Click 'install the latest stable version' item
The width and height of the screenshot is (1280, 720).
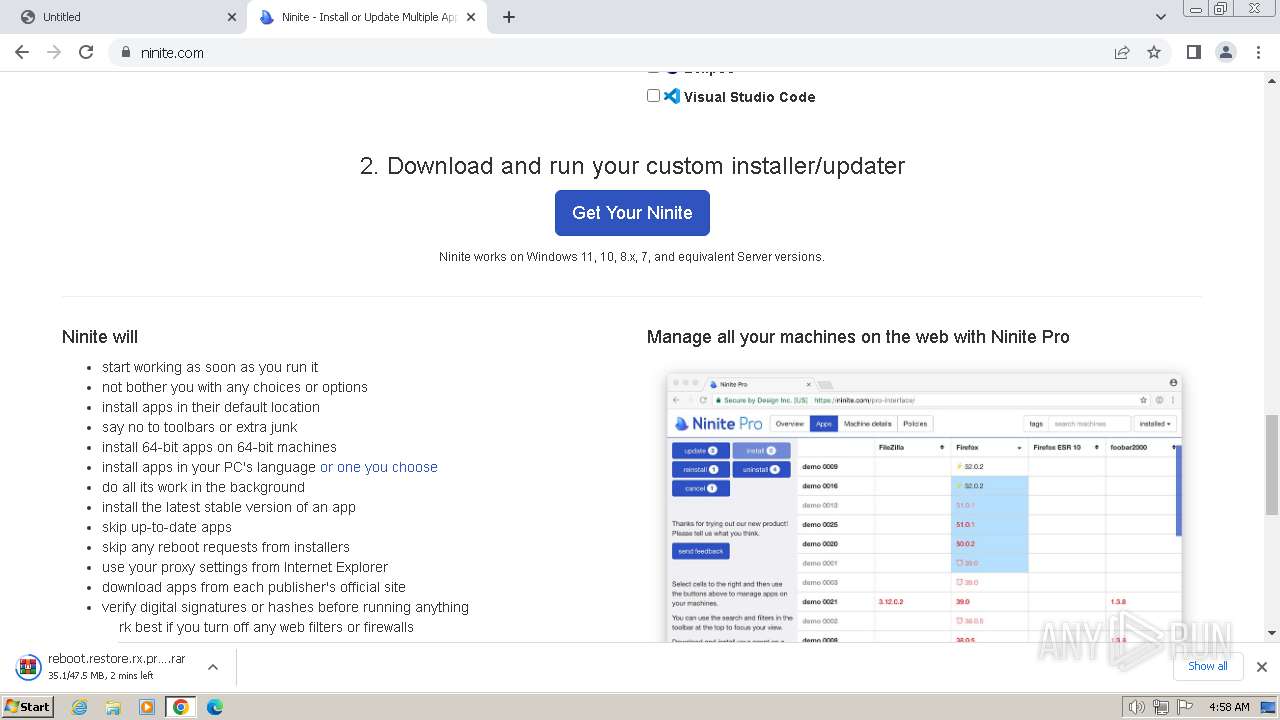(x=229, y=507)
